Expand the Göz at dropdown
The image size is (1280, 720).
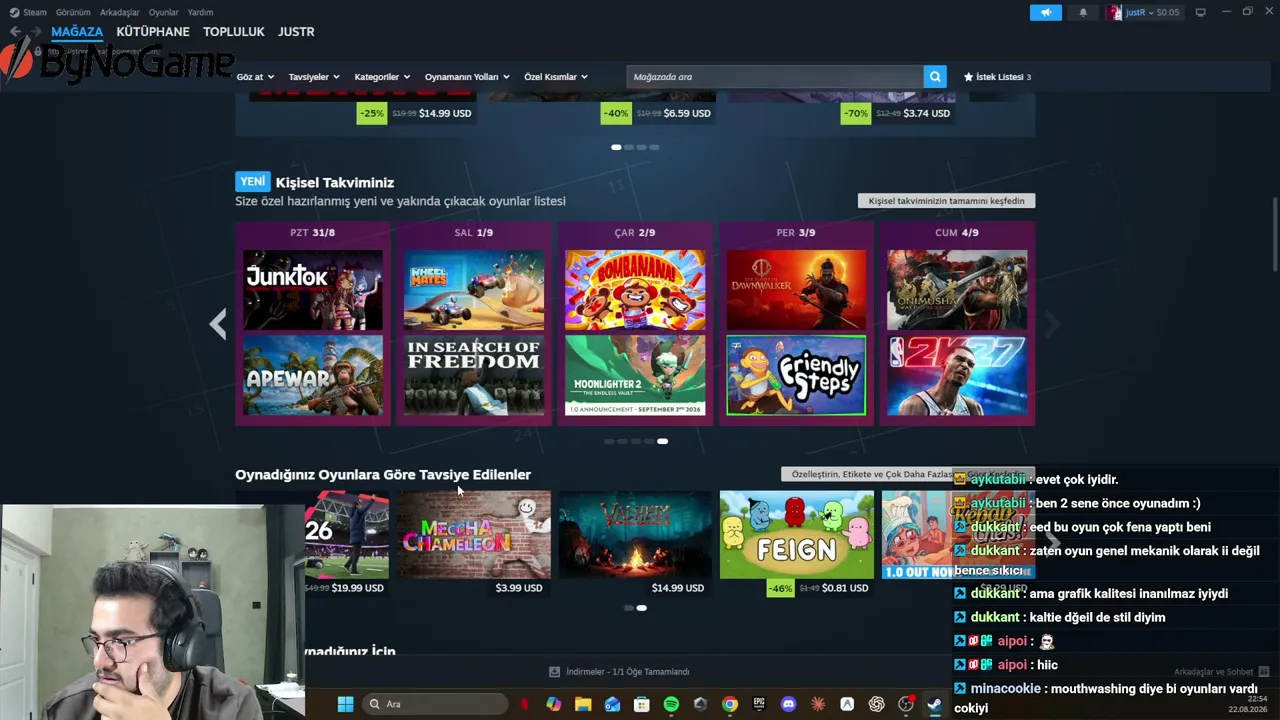click(x=257, y=77)
